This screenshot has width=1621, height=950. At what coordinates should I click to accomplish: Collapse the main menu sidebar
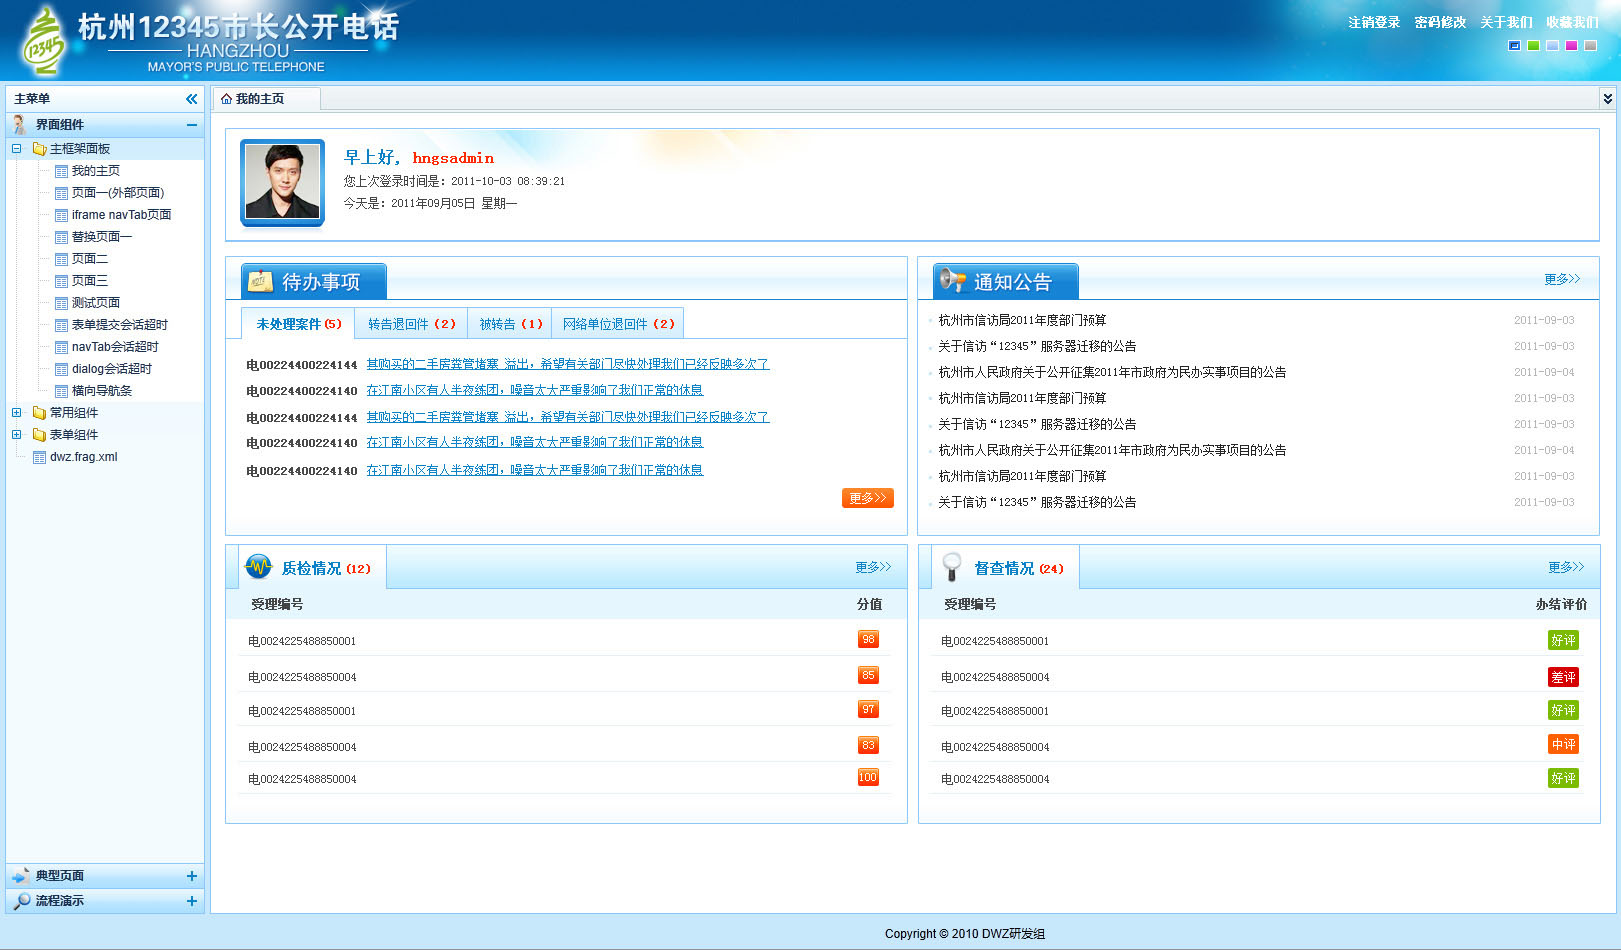tap(191, 99)
